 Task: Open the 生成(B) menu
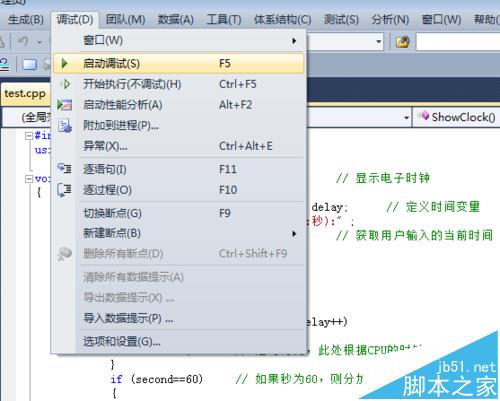pos(26,20)
